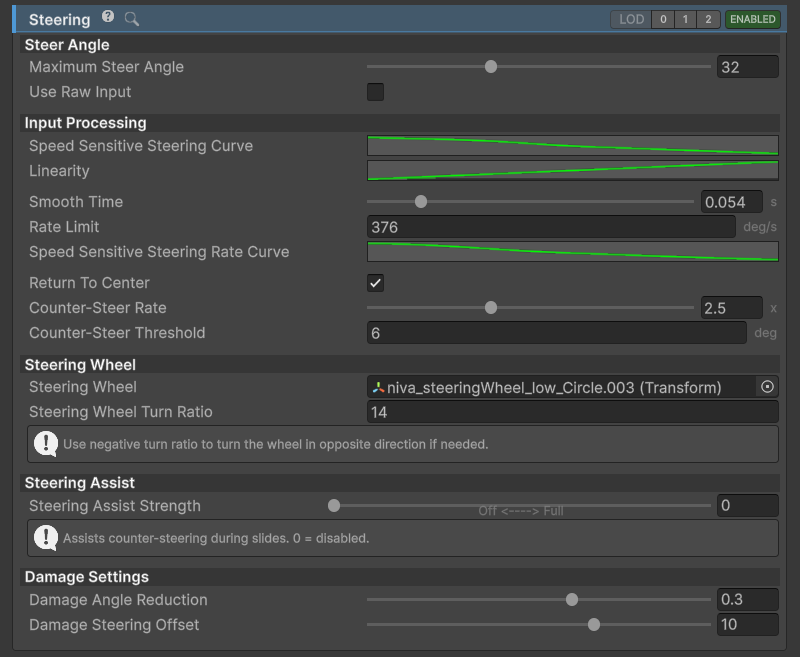Toggle the Use Raw Input checkbox
The image size is (800, 657).
[376, 92]
